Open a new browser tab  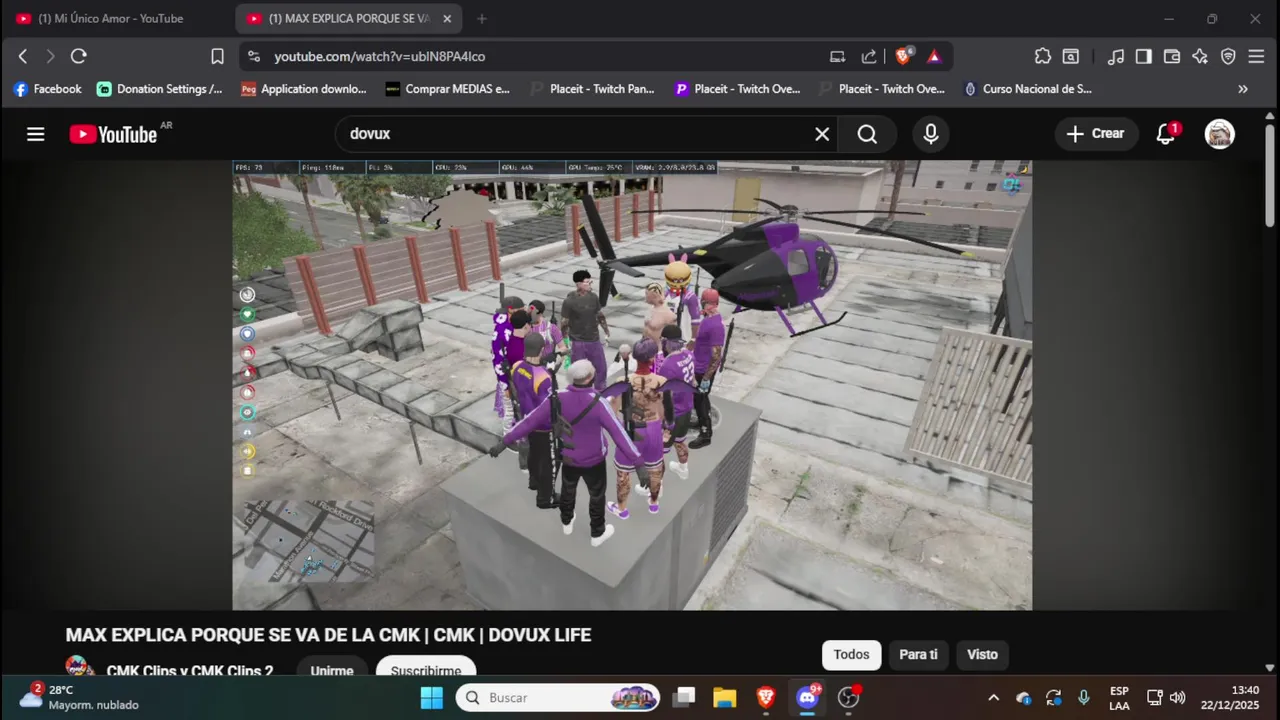(x=482, y=19)
